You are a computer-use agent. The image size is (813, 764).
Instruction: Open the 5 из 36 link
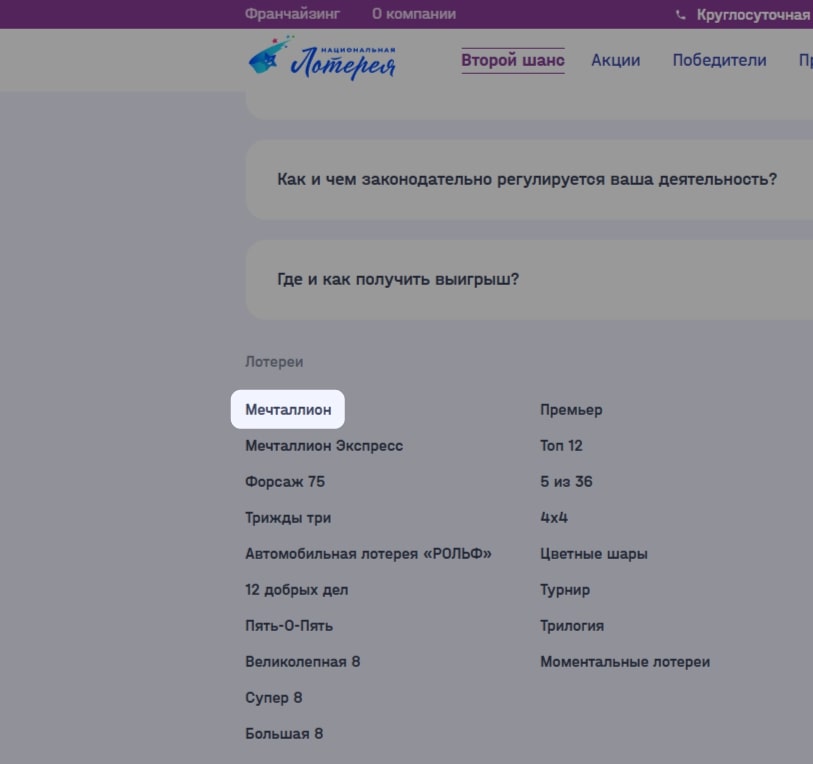[566, 482]
